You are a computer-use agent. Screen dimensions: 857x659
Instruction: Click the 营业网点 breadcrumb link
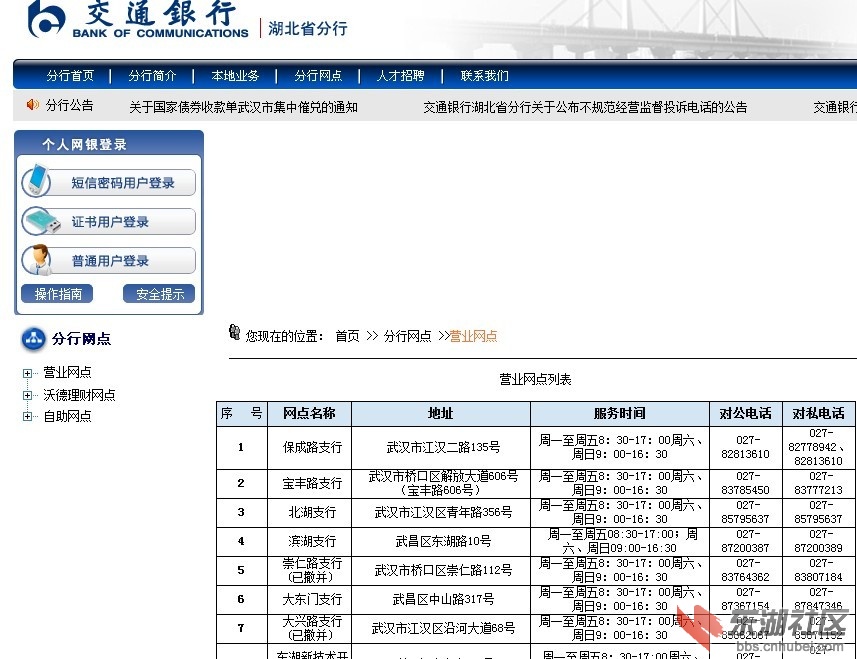tap(473, 336)
